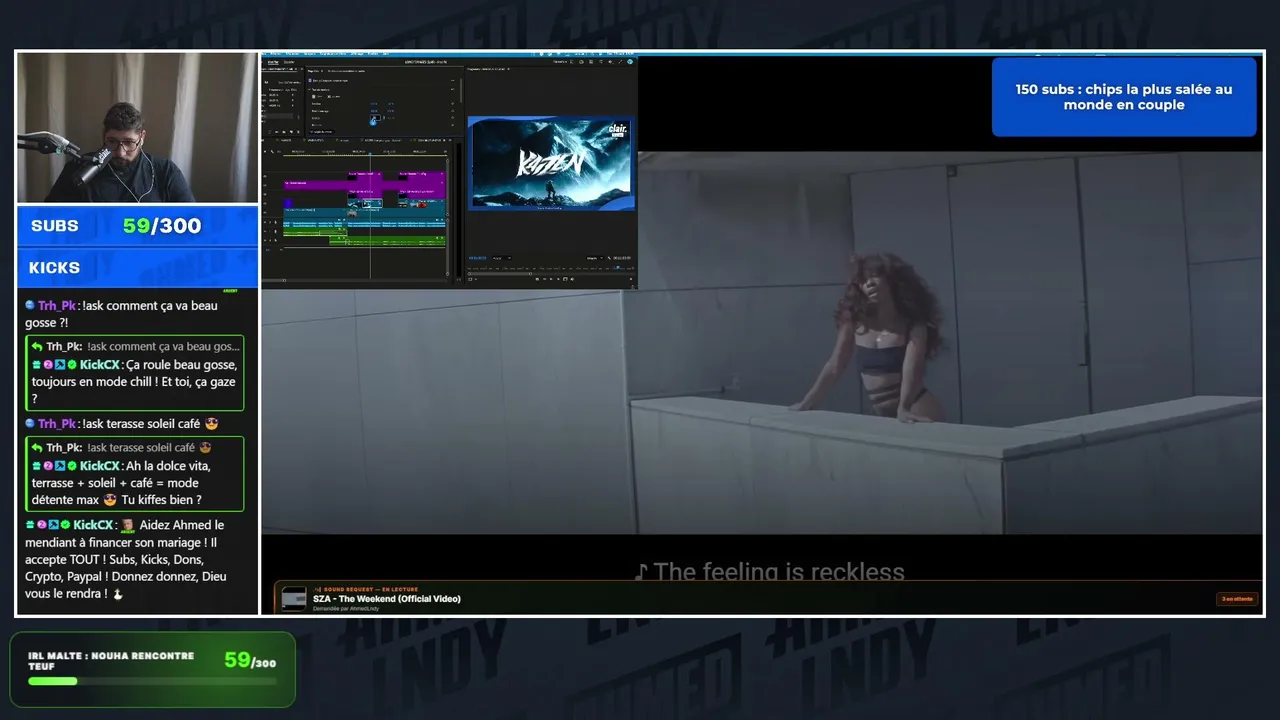Click the 'Tu kiffes bien ?' chat text
Image resolution: width=1280 pixels, height=720 pixels.
[161, 500]
